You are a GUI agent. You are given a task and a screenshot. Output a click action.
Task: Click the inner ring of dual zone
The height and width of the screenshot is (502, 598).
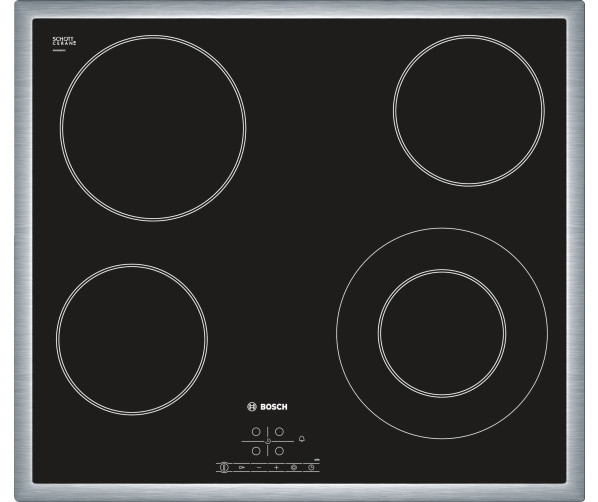tap(442, 333)
